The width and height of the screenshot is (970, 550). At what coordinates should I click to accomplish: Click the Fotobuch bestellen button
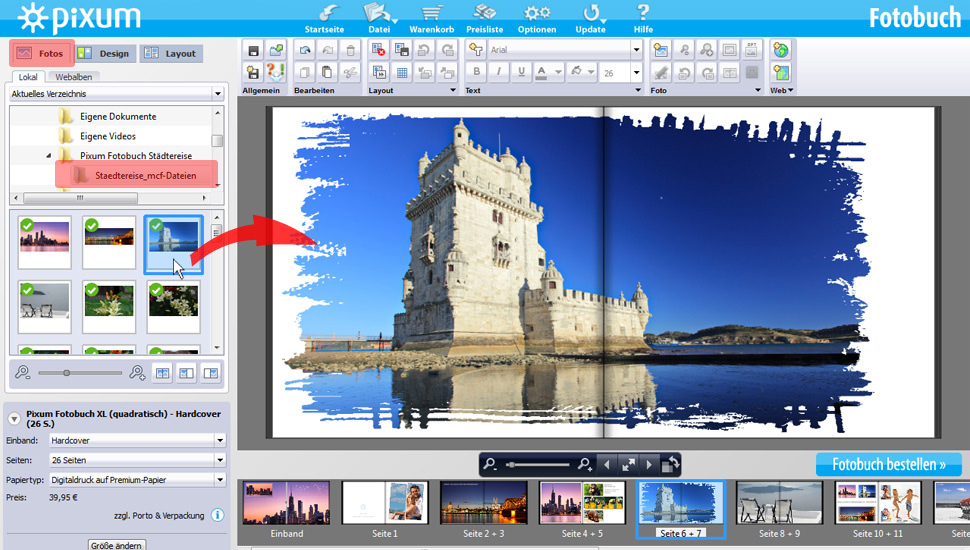click(888, 465)
